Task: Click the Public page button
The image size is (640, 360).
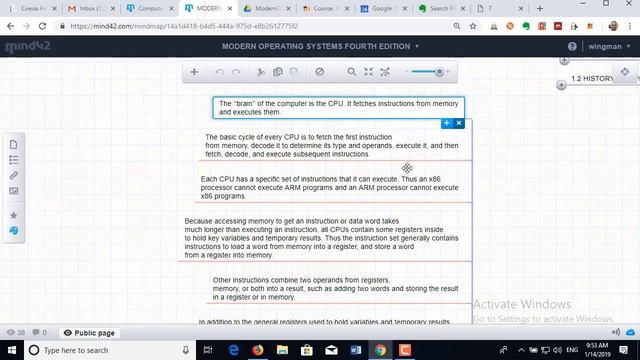Action: (89, 333)
